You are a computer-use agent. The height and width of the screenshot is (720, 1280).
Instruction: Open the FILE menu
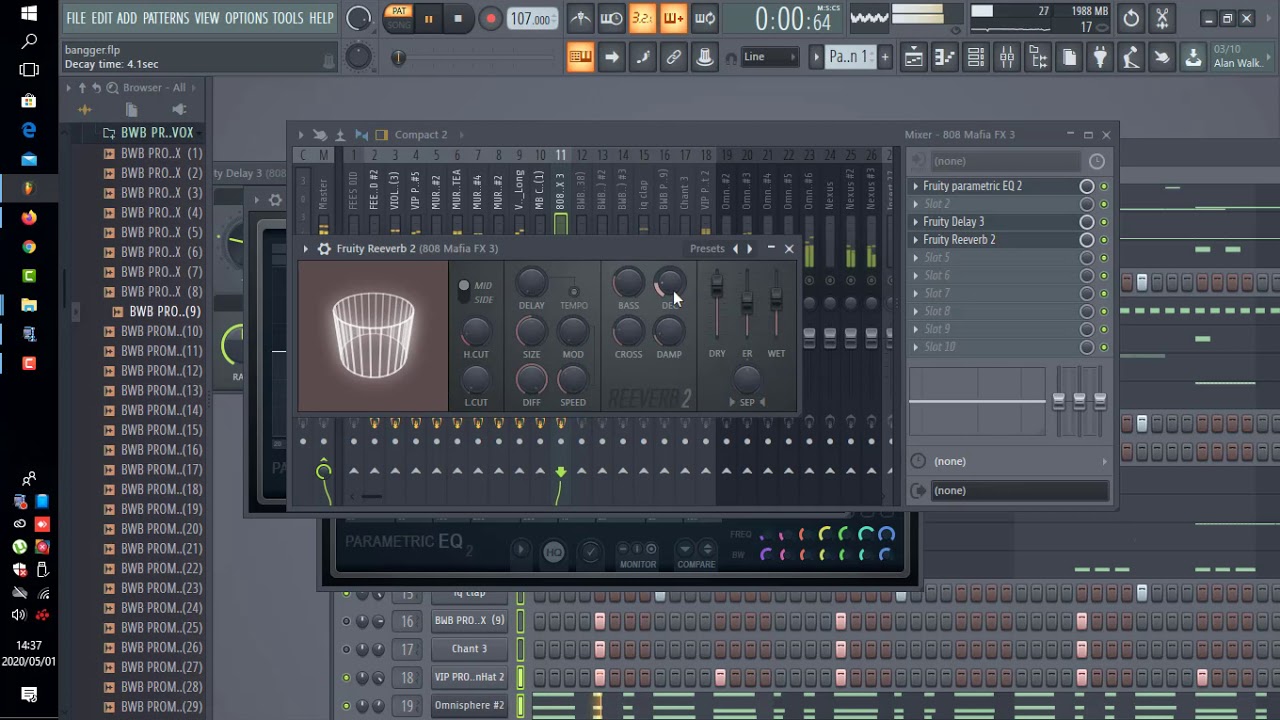click(76, 18)
